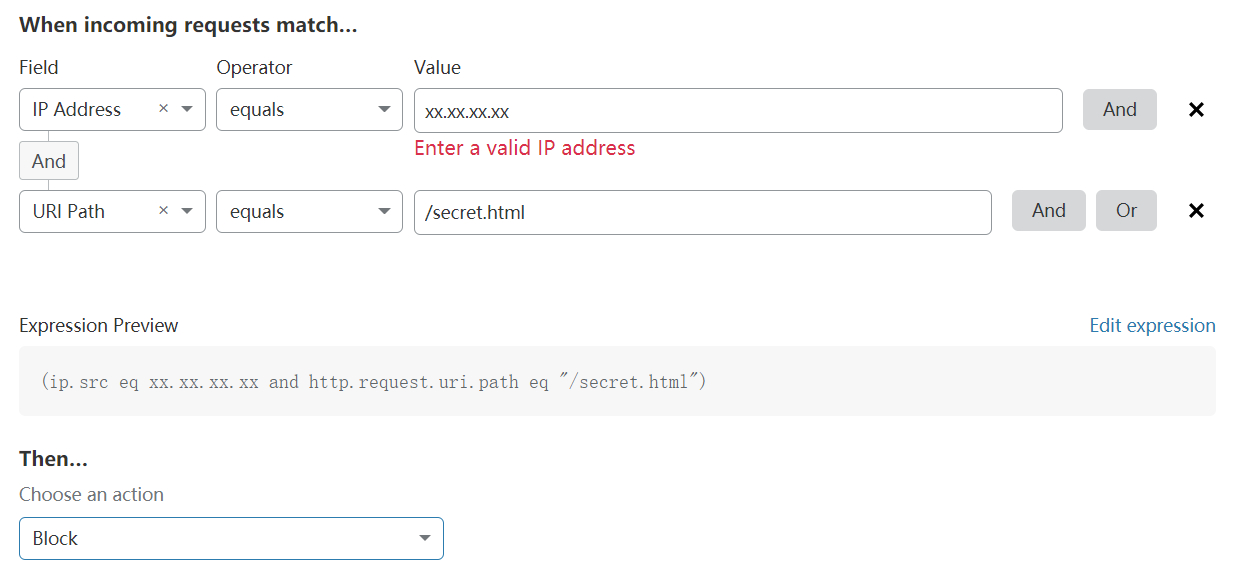Expand the Field selector showing IP Address
Viewport: 1240px width, 584px height.
tap(90, 110)
